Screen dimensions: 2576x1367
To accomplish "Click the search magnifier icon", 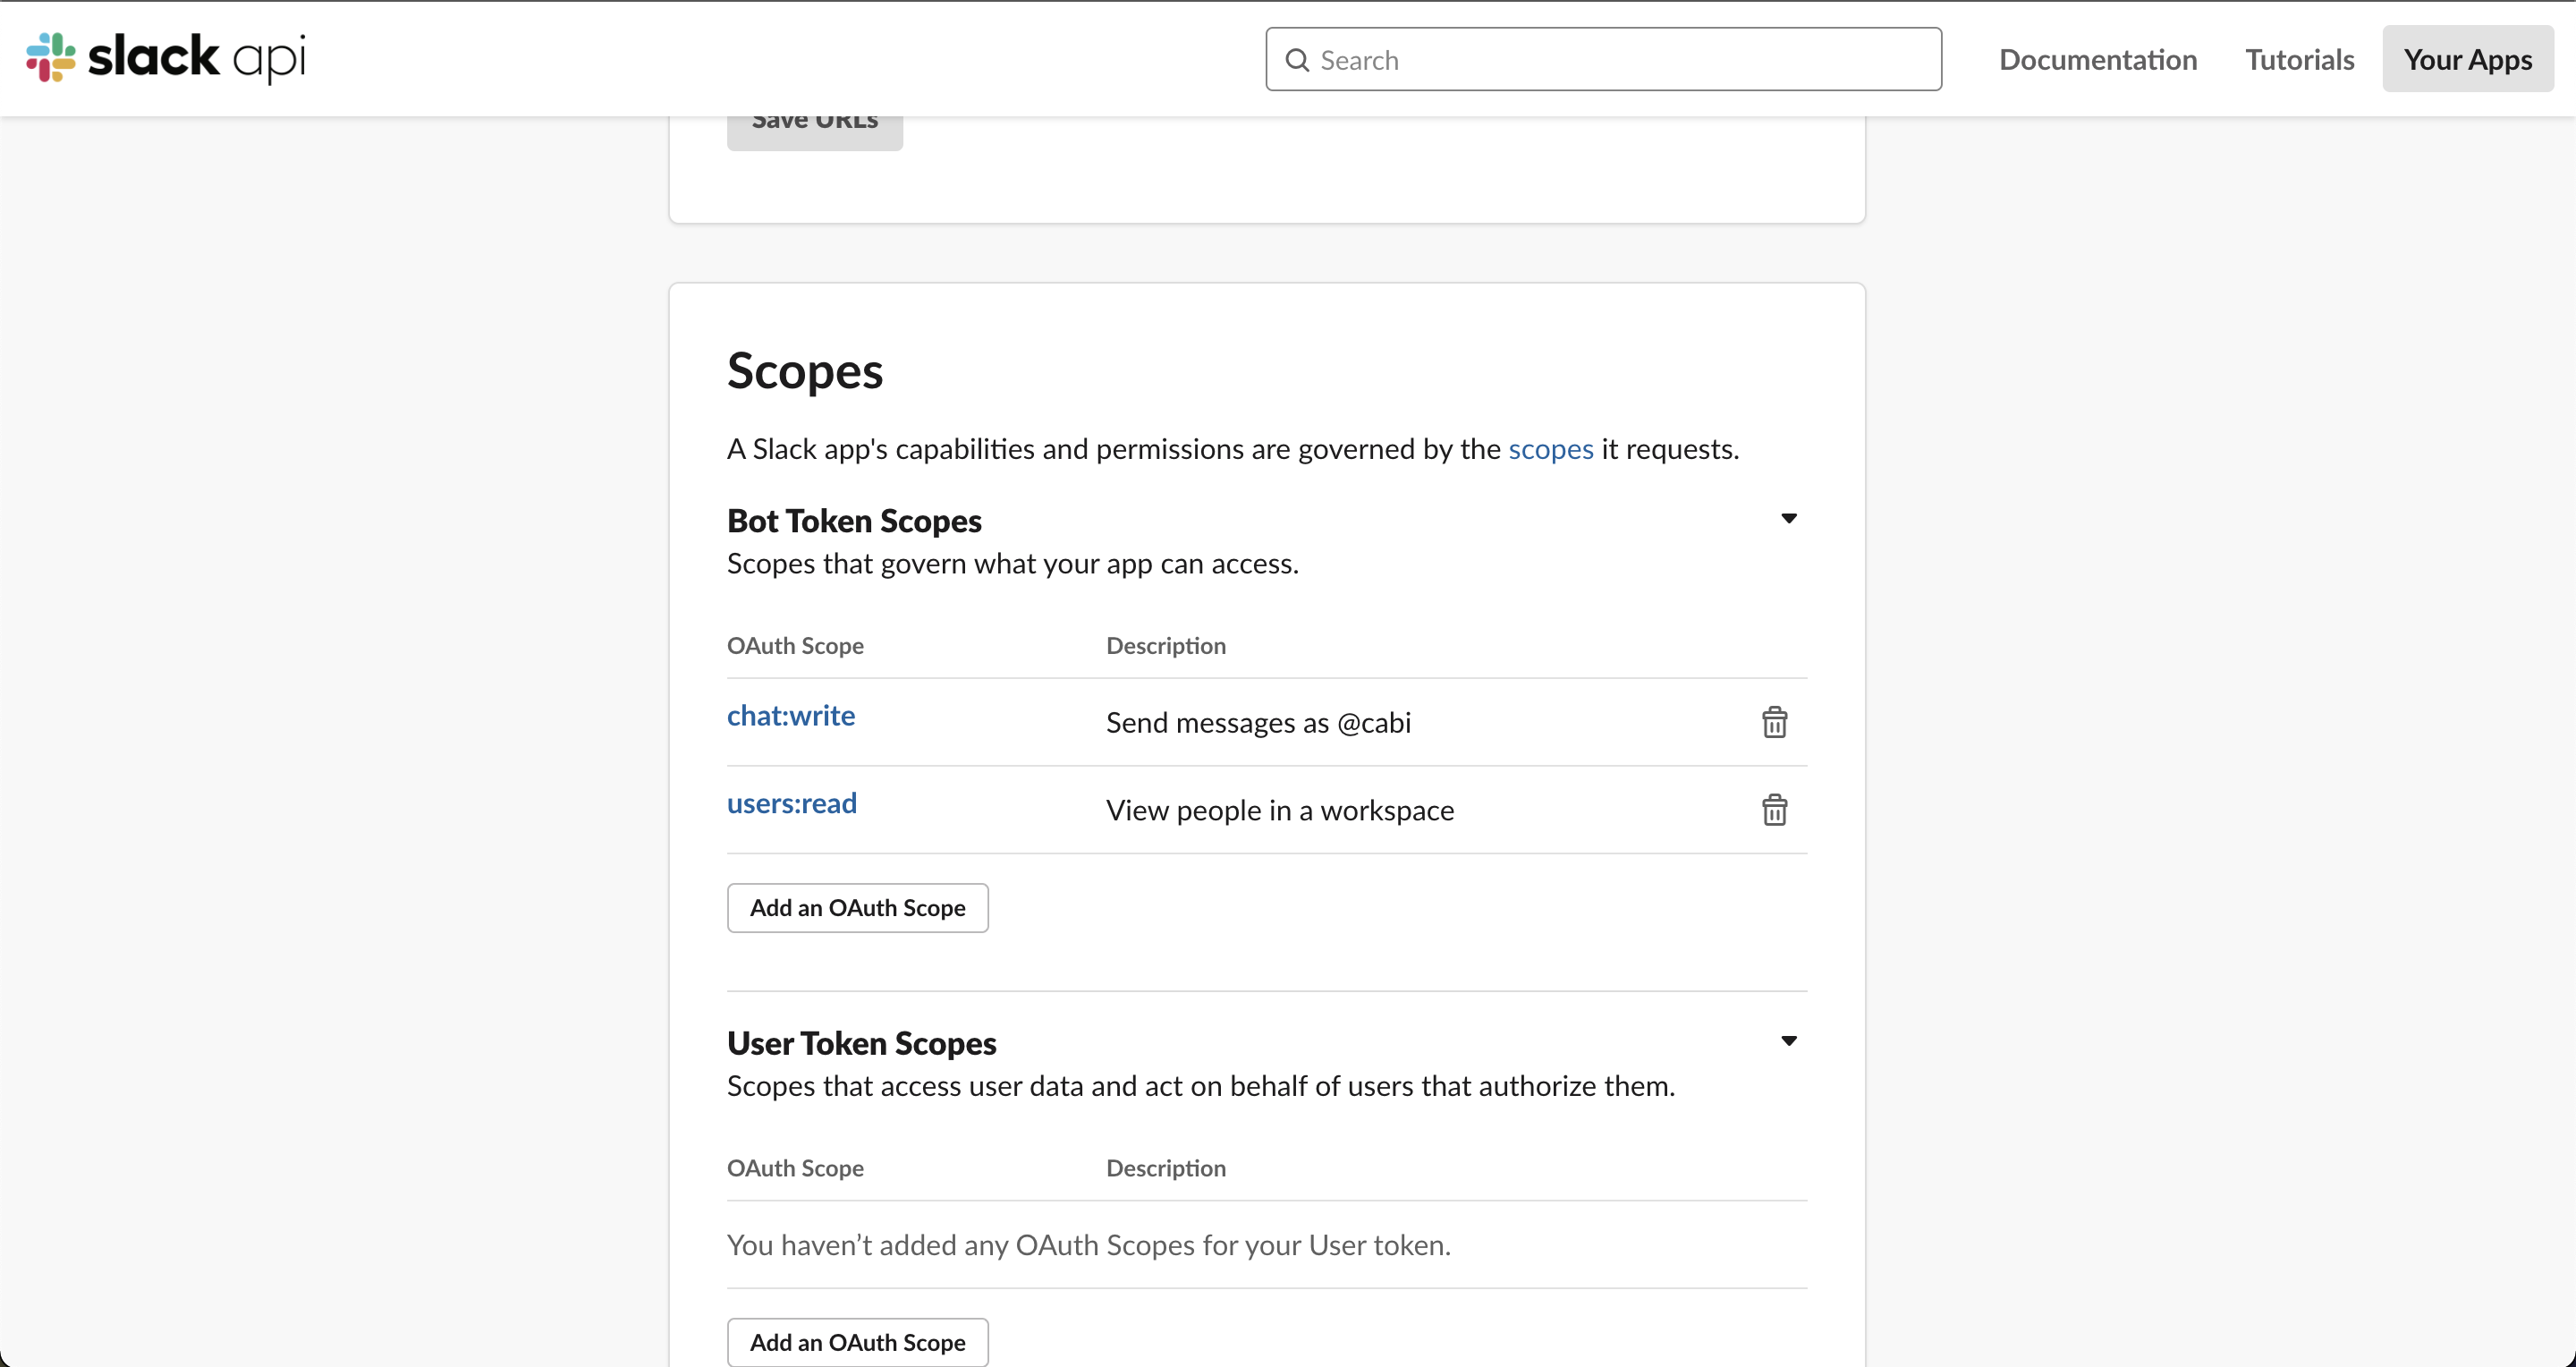I will point(1297,60).
